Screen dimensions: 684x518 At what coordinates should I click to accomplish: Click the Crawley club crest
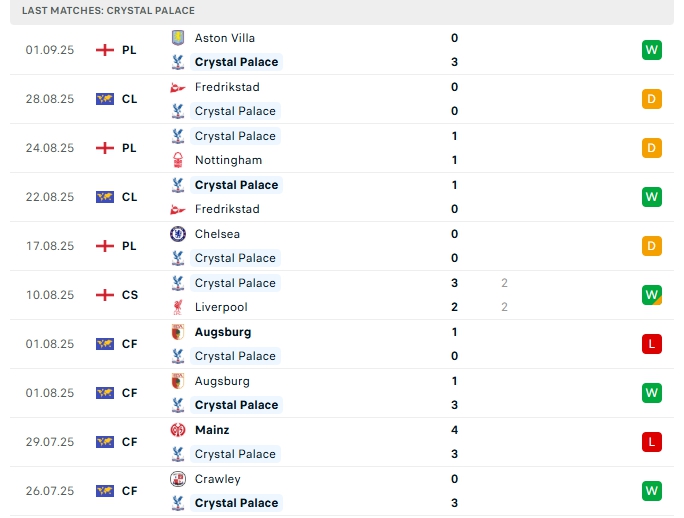[x=178, y=479]
